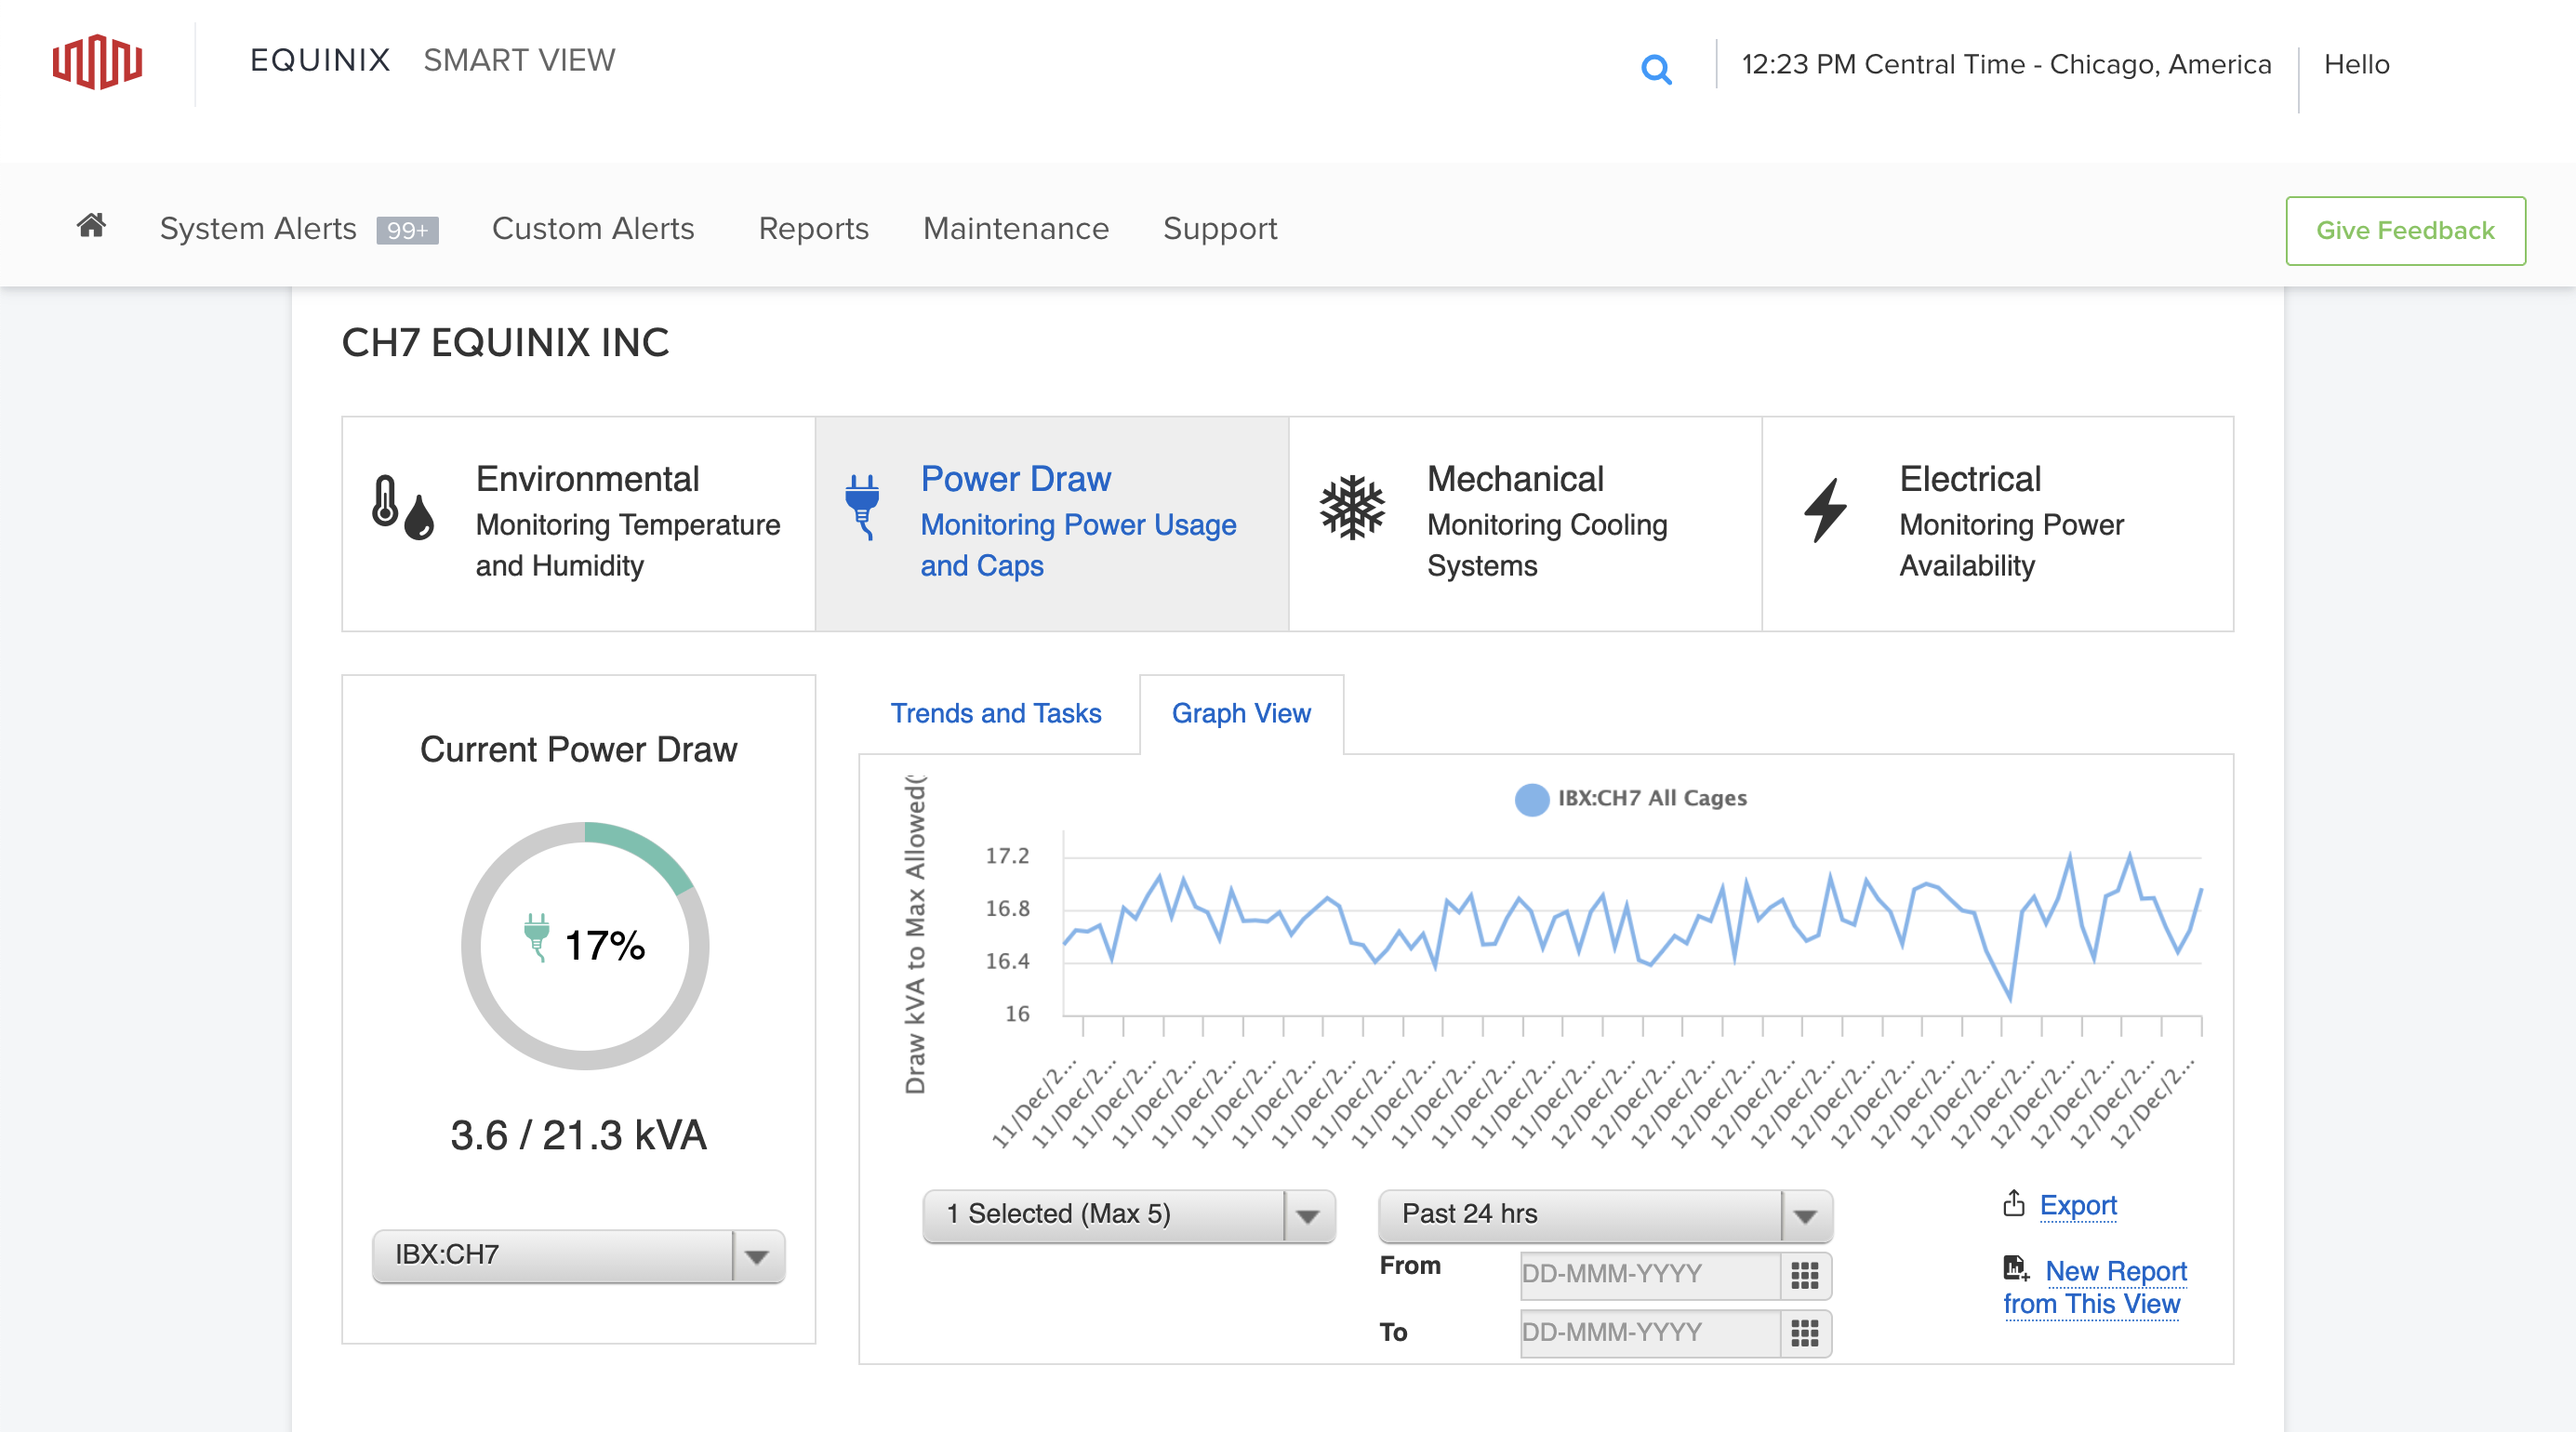The image size is (2576, 1432).
Task: Go home via the house icon
Action: point(91,226)
